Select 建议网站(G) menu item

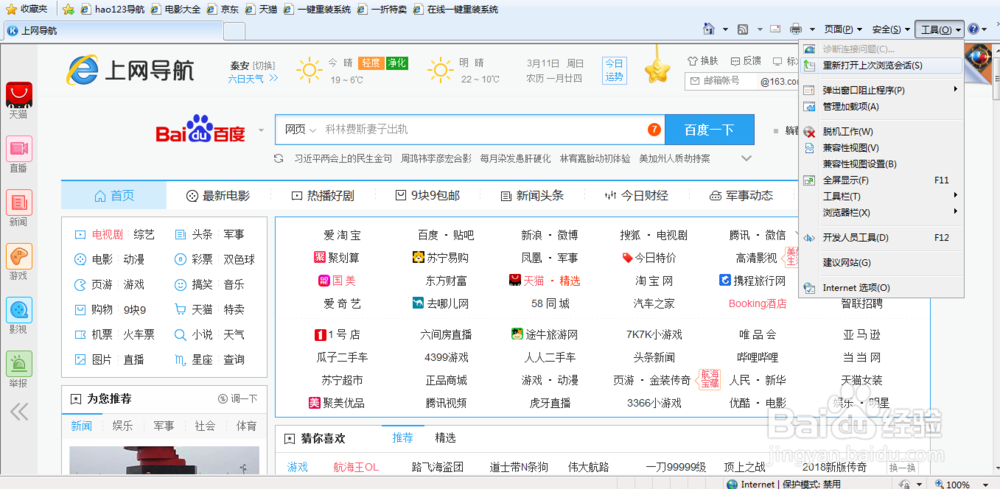[881, 262]
